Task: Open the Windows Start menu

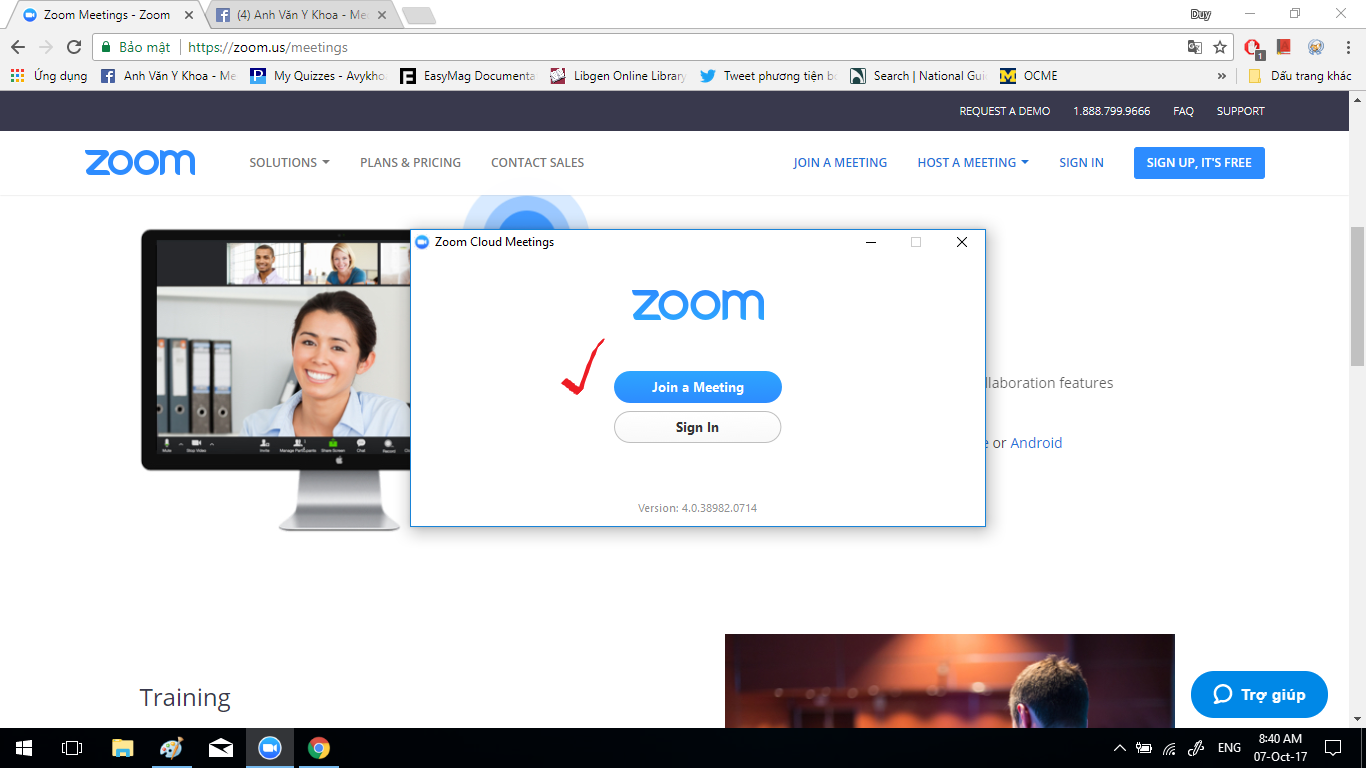Action: point(23,748)
